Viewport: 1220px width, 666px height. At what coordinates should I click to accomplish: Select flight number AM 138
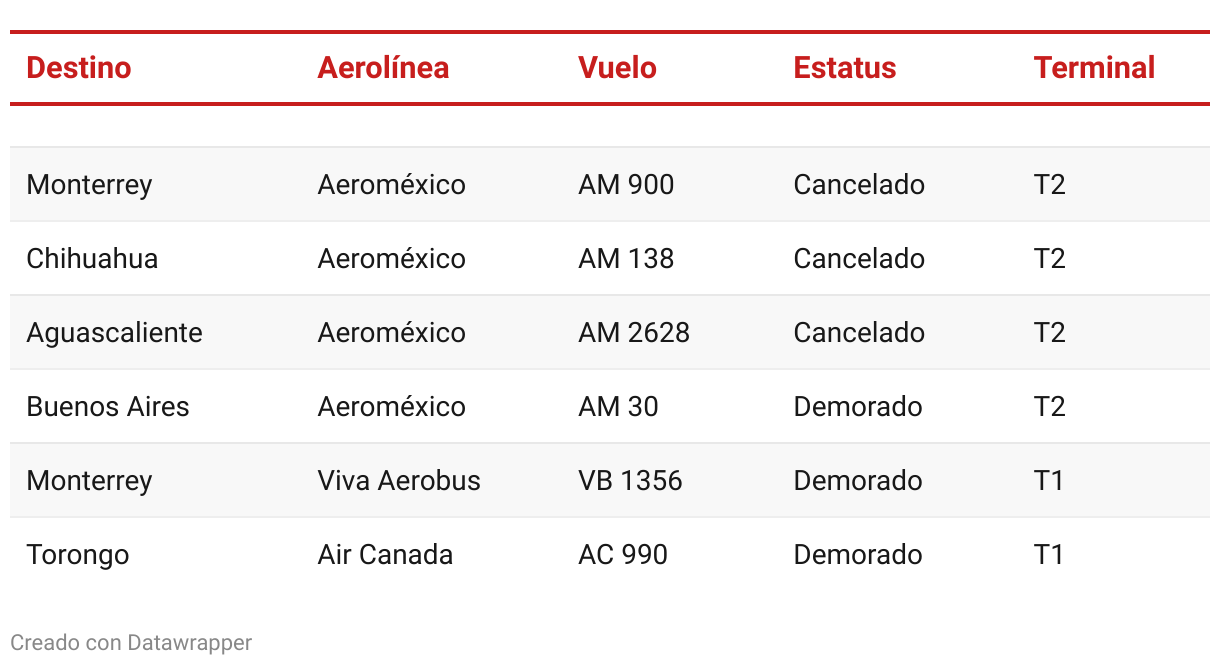(x=626, y=259)
